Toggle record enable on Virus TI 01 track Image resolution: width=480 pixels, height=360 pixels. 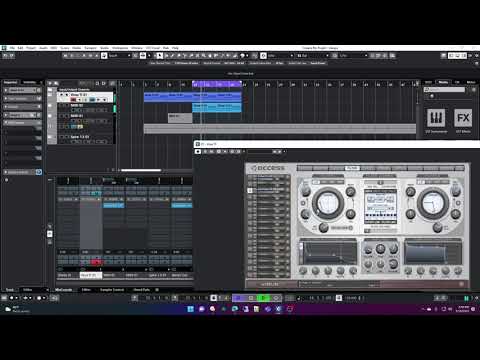pyautogui.click(x=74, y=100)
